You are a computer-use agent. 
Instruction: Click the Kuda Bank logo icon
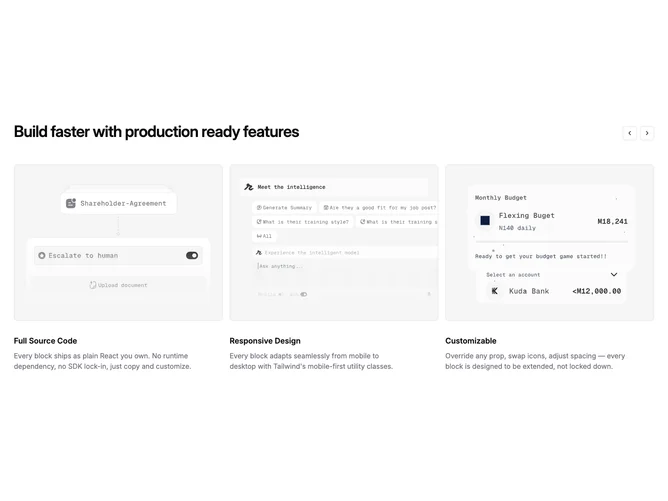click(495, 291)
